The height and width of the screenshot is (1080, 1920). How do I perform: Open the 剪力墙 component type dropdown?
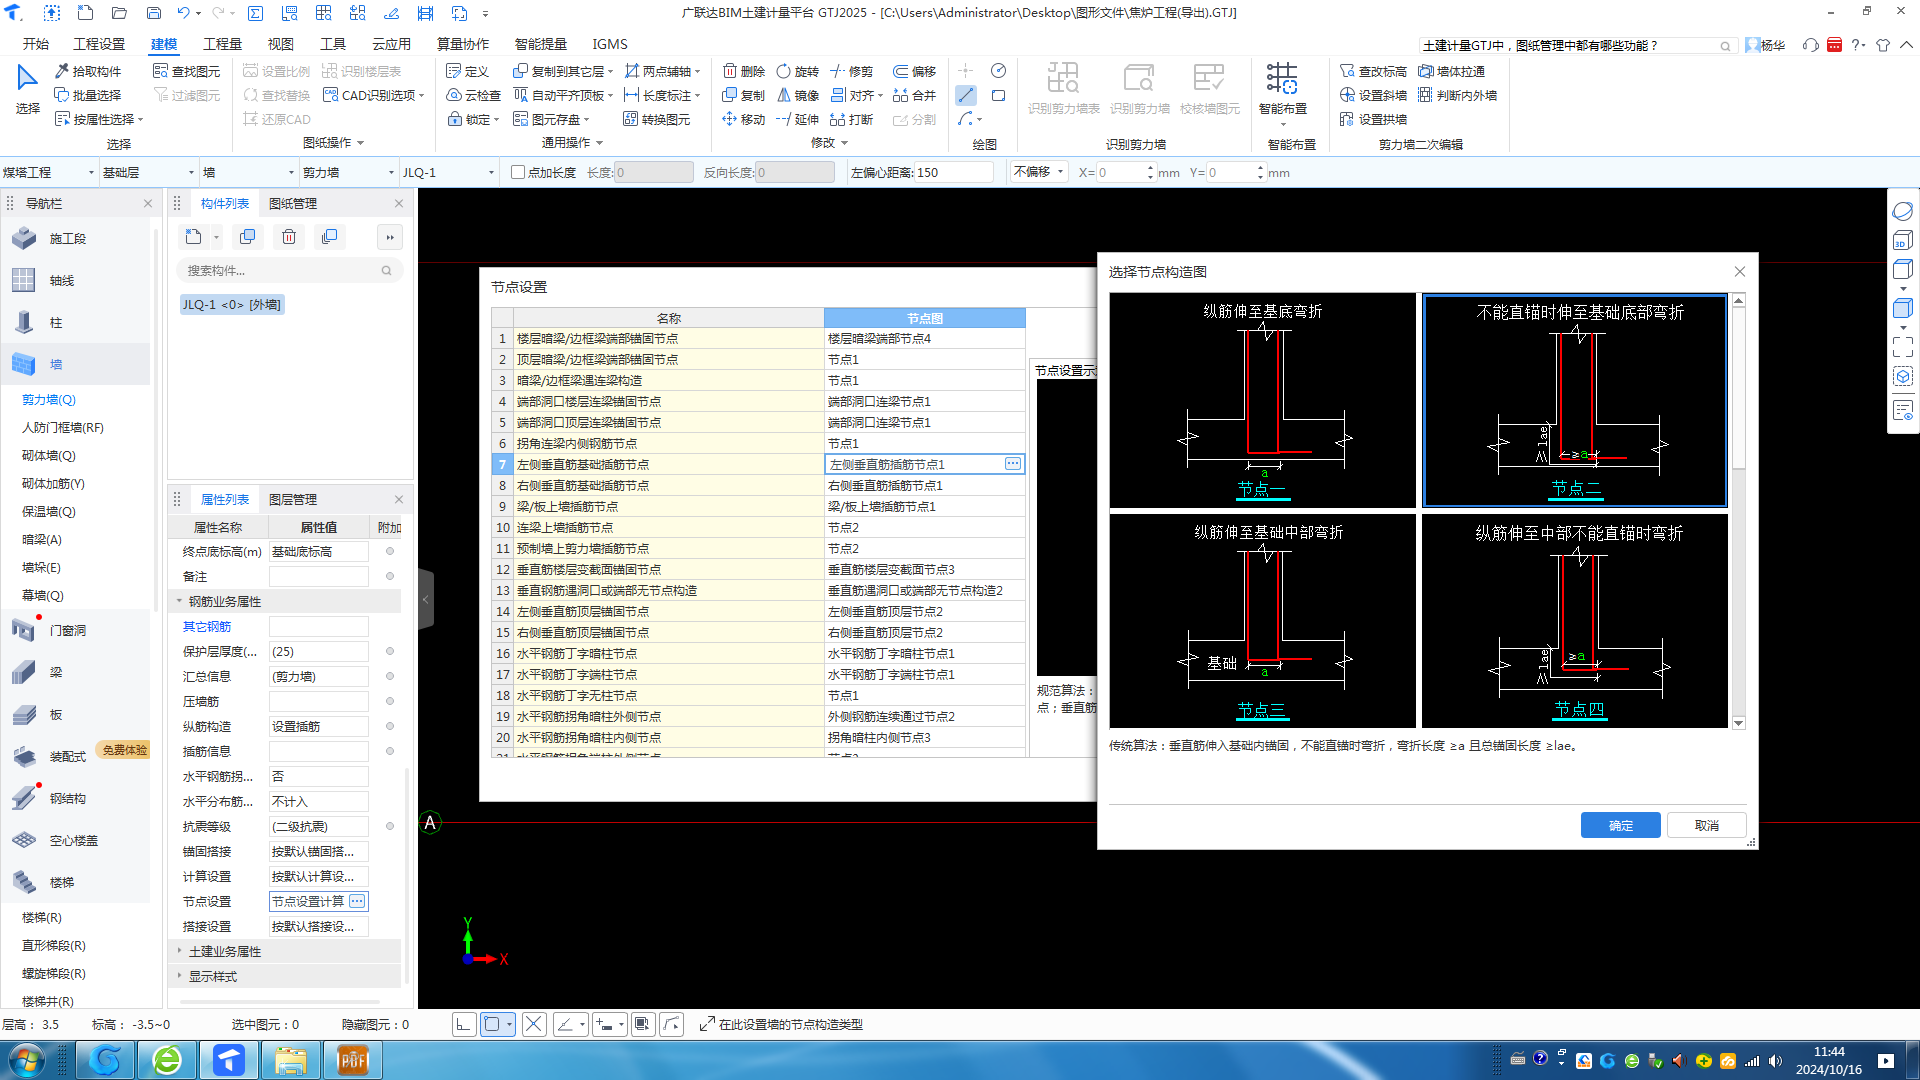click(348, 172)
